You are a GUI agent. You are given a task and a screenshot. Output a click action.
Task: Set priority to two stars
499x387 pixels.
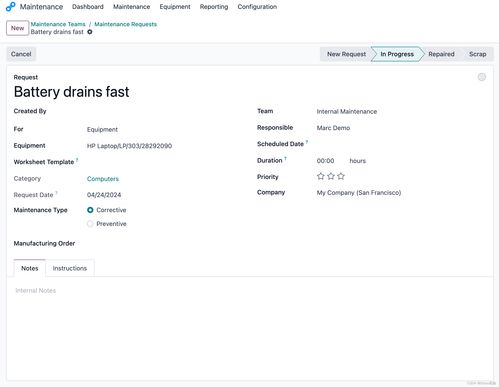point(331,176)
